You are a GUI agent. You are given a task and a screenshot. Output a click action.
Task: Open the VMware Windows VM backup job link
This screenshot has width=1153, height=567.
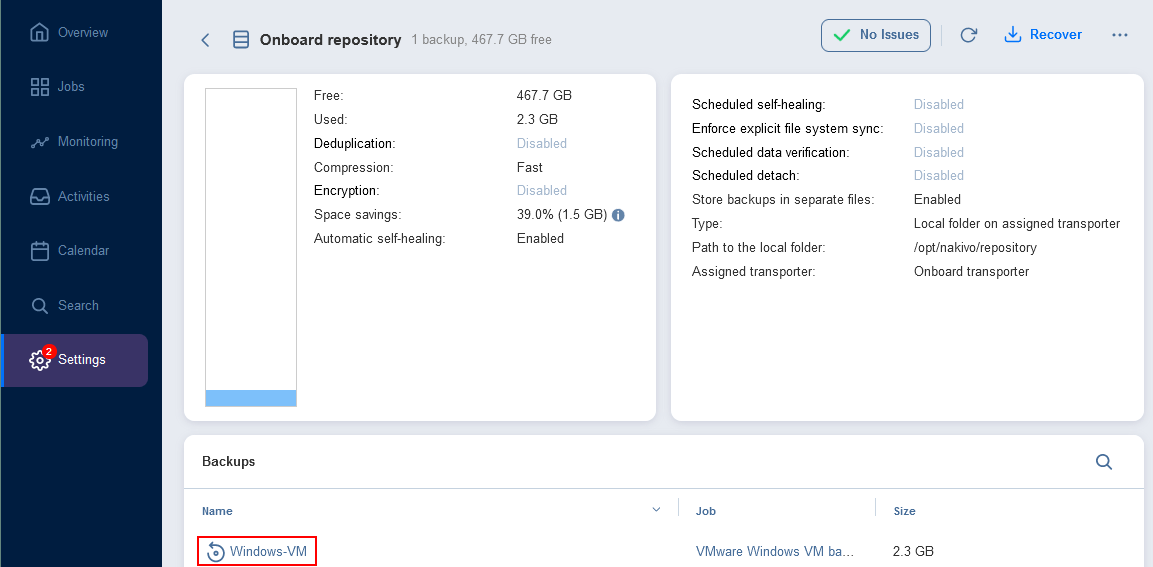pos(775,552)
